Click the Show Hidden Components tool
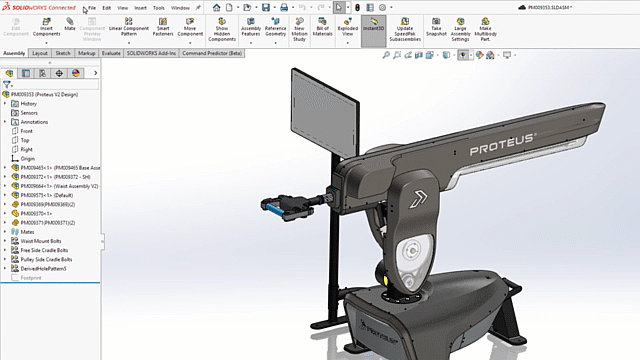 (222, 29)
